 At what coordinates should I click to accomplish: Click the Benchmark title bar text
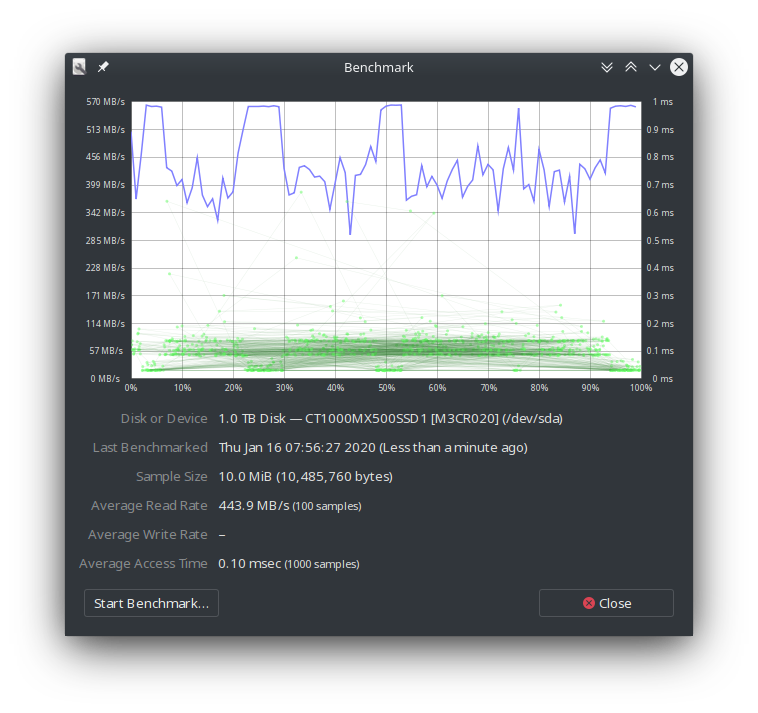(378, 67)
